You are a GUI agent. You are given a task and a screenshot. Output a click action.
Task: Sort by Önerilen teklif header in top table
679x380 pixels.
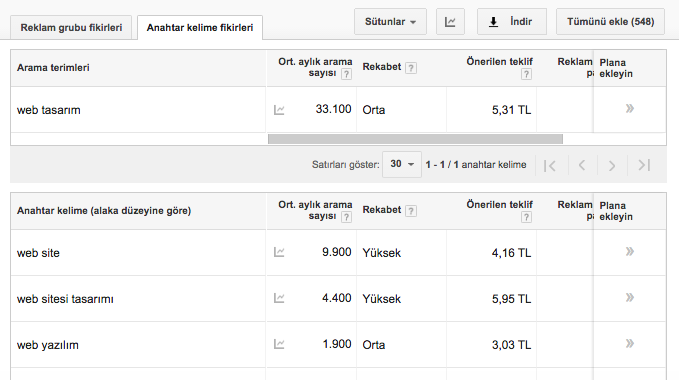click(499, 62)
